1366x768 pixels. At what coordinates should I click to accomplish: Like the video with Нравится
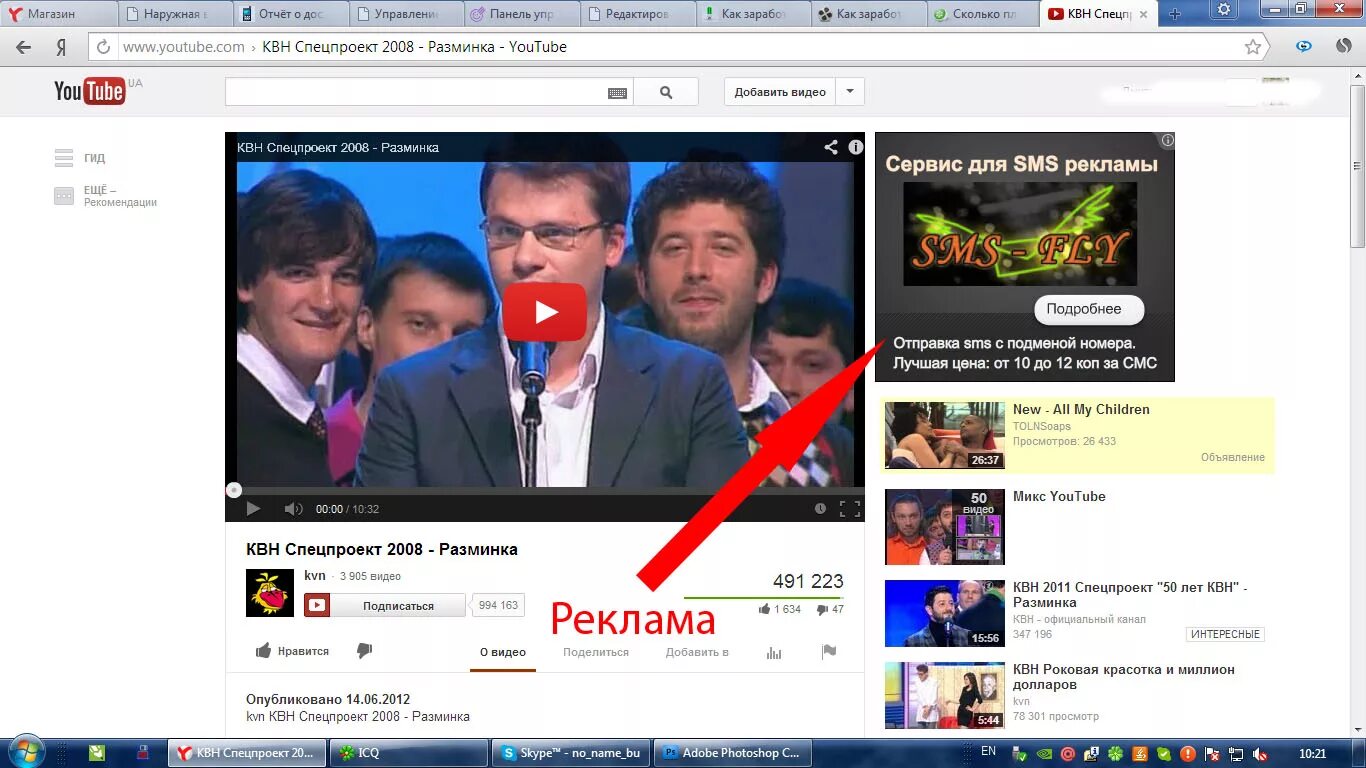[292, 651]
